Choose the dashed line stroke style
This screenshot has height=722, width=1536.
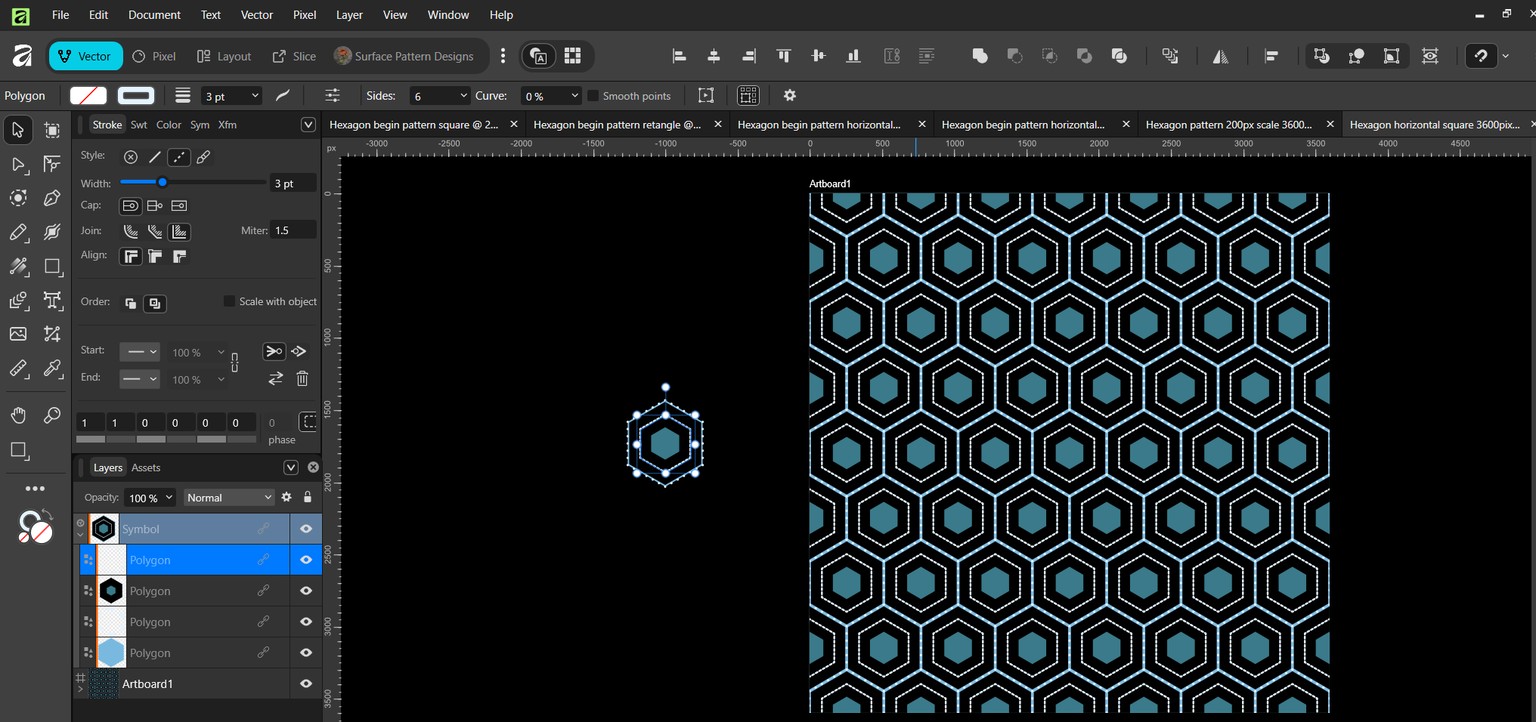point(179,157)
